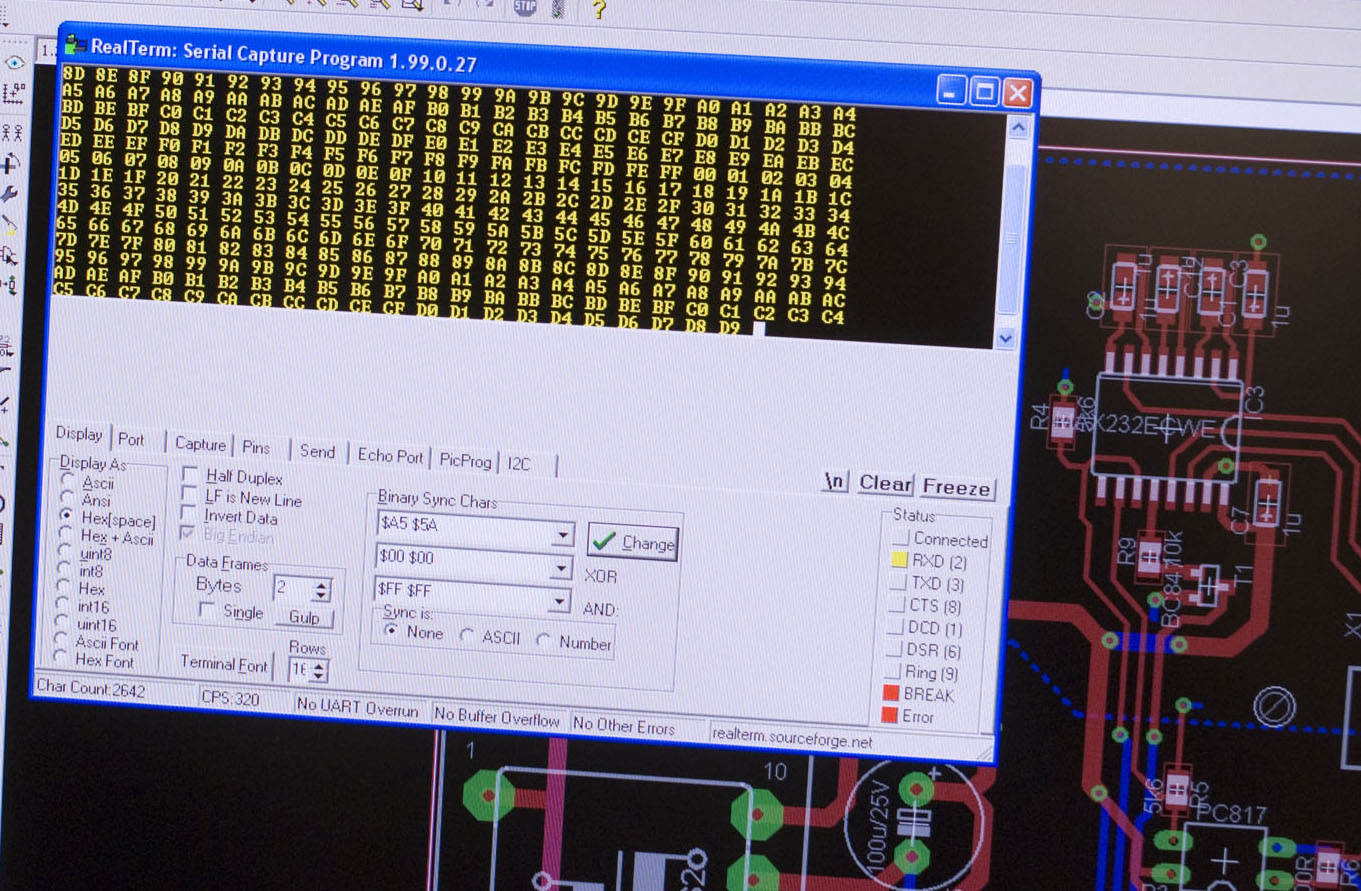Switch to the Display tab

79,434
